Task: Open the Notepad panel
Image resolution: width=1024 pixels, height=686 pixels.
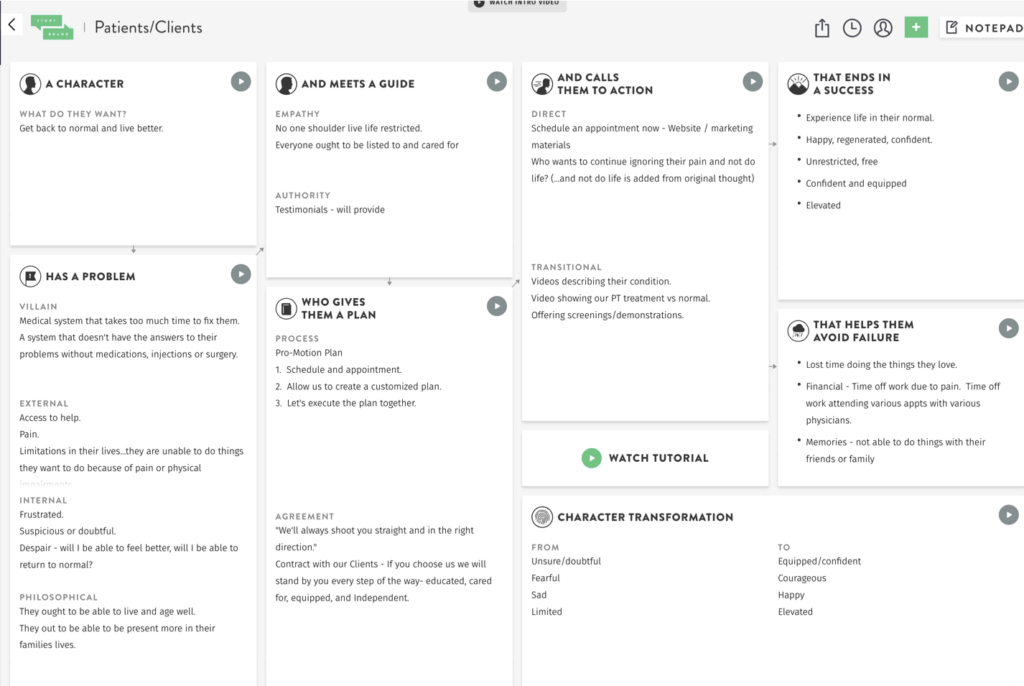Action: pyautogui.click(x=983, y=28)
